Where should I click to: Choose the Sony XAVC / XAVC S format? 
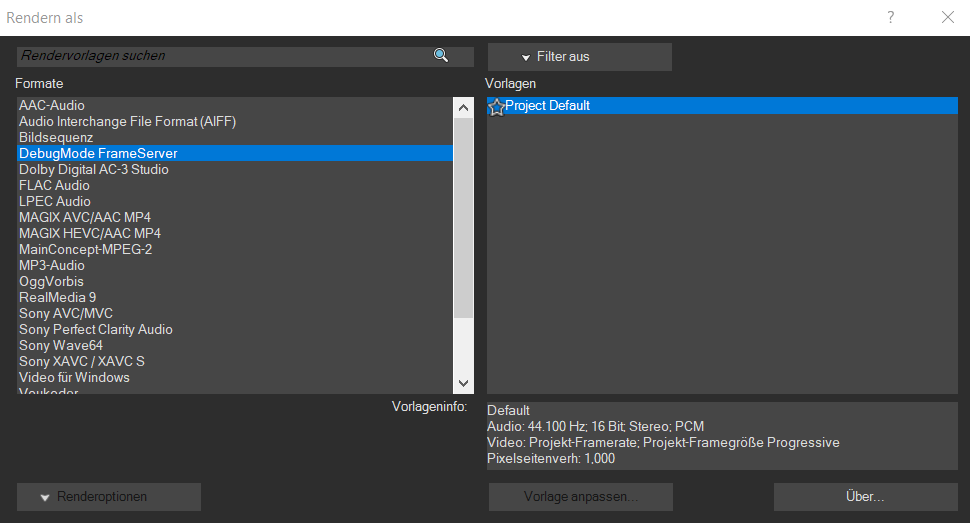point(82,361)
